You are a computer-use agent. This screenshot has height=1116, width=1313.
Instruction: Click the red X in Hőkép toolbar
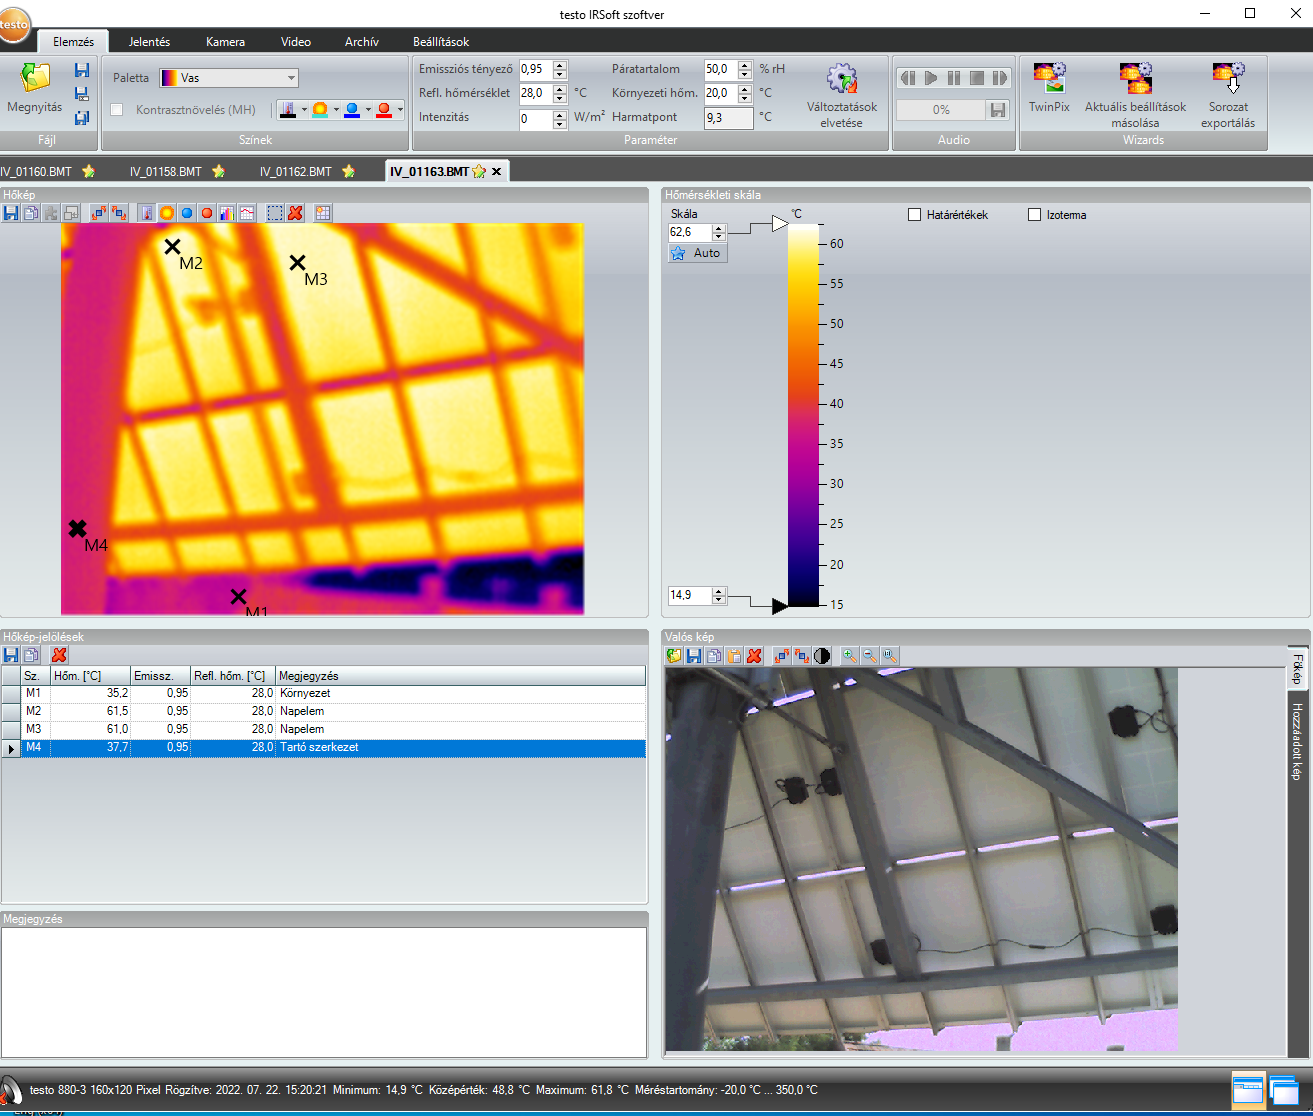[295, 213]
